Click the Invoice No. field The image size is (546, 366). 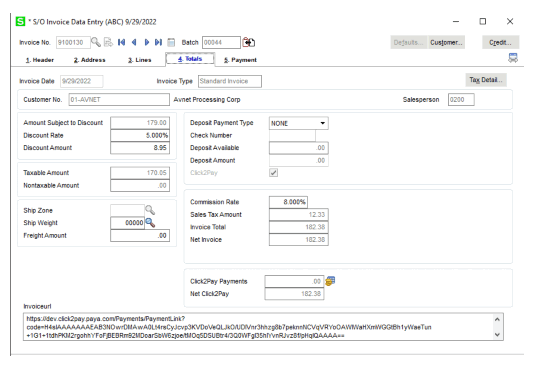tap(73, 42)
